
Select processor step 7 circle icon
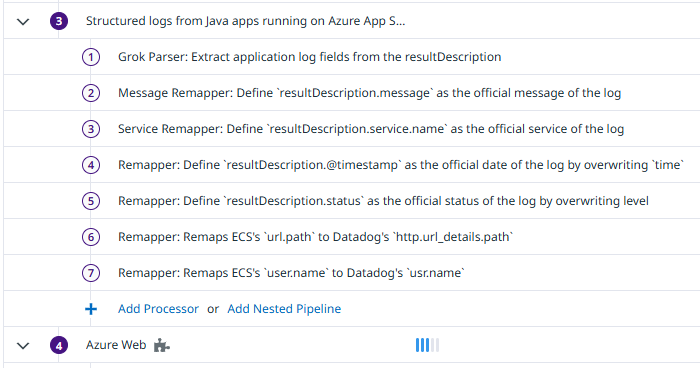(x=91, y=273)
